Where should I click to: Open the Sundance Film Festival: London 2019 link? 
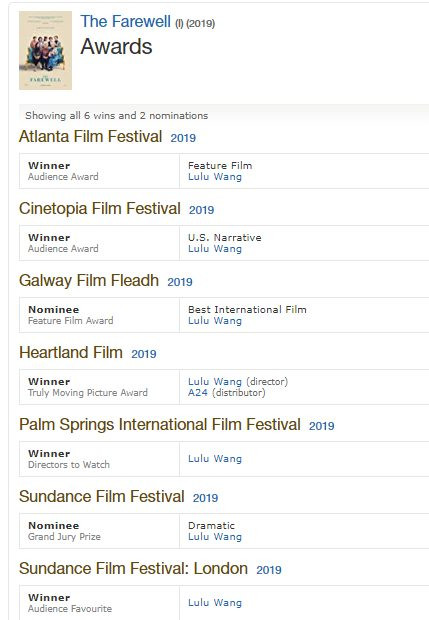[269, 569]
